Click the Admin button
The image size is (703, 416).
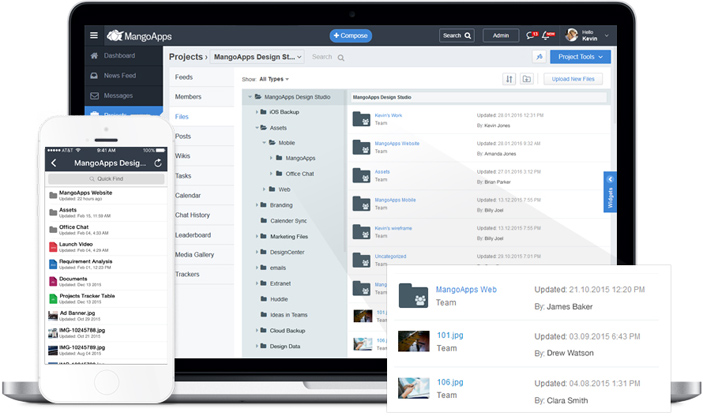click(501, 35)
